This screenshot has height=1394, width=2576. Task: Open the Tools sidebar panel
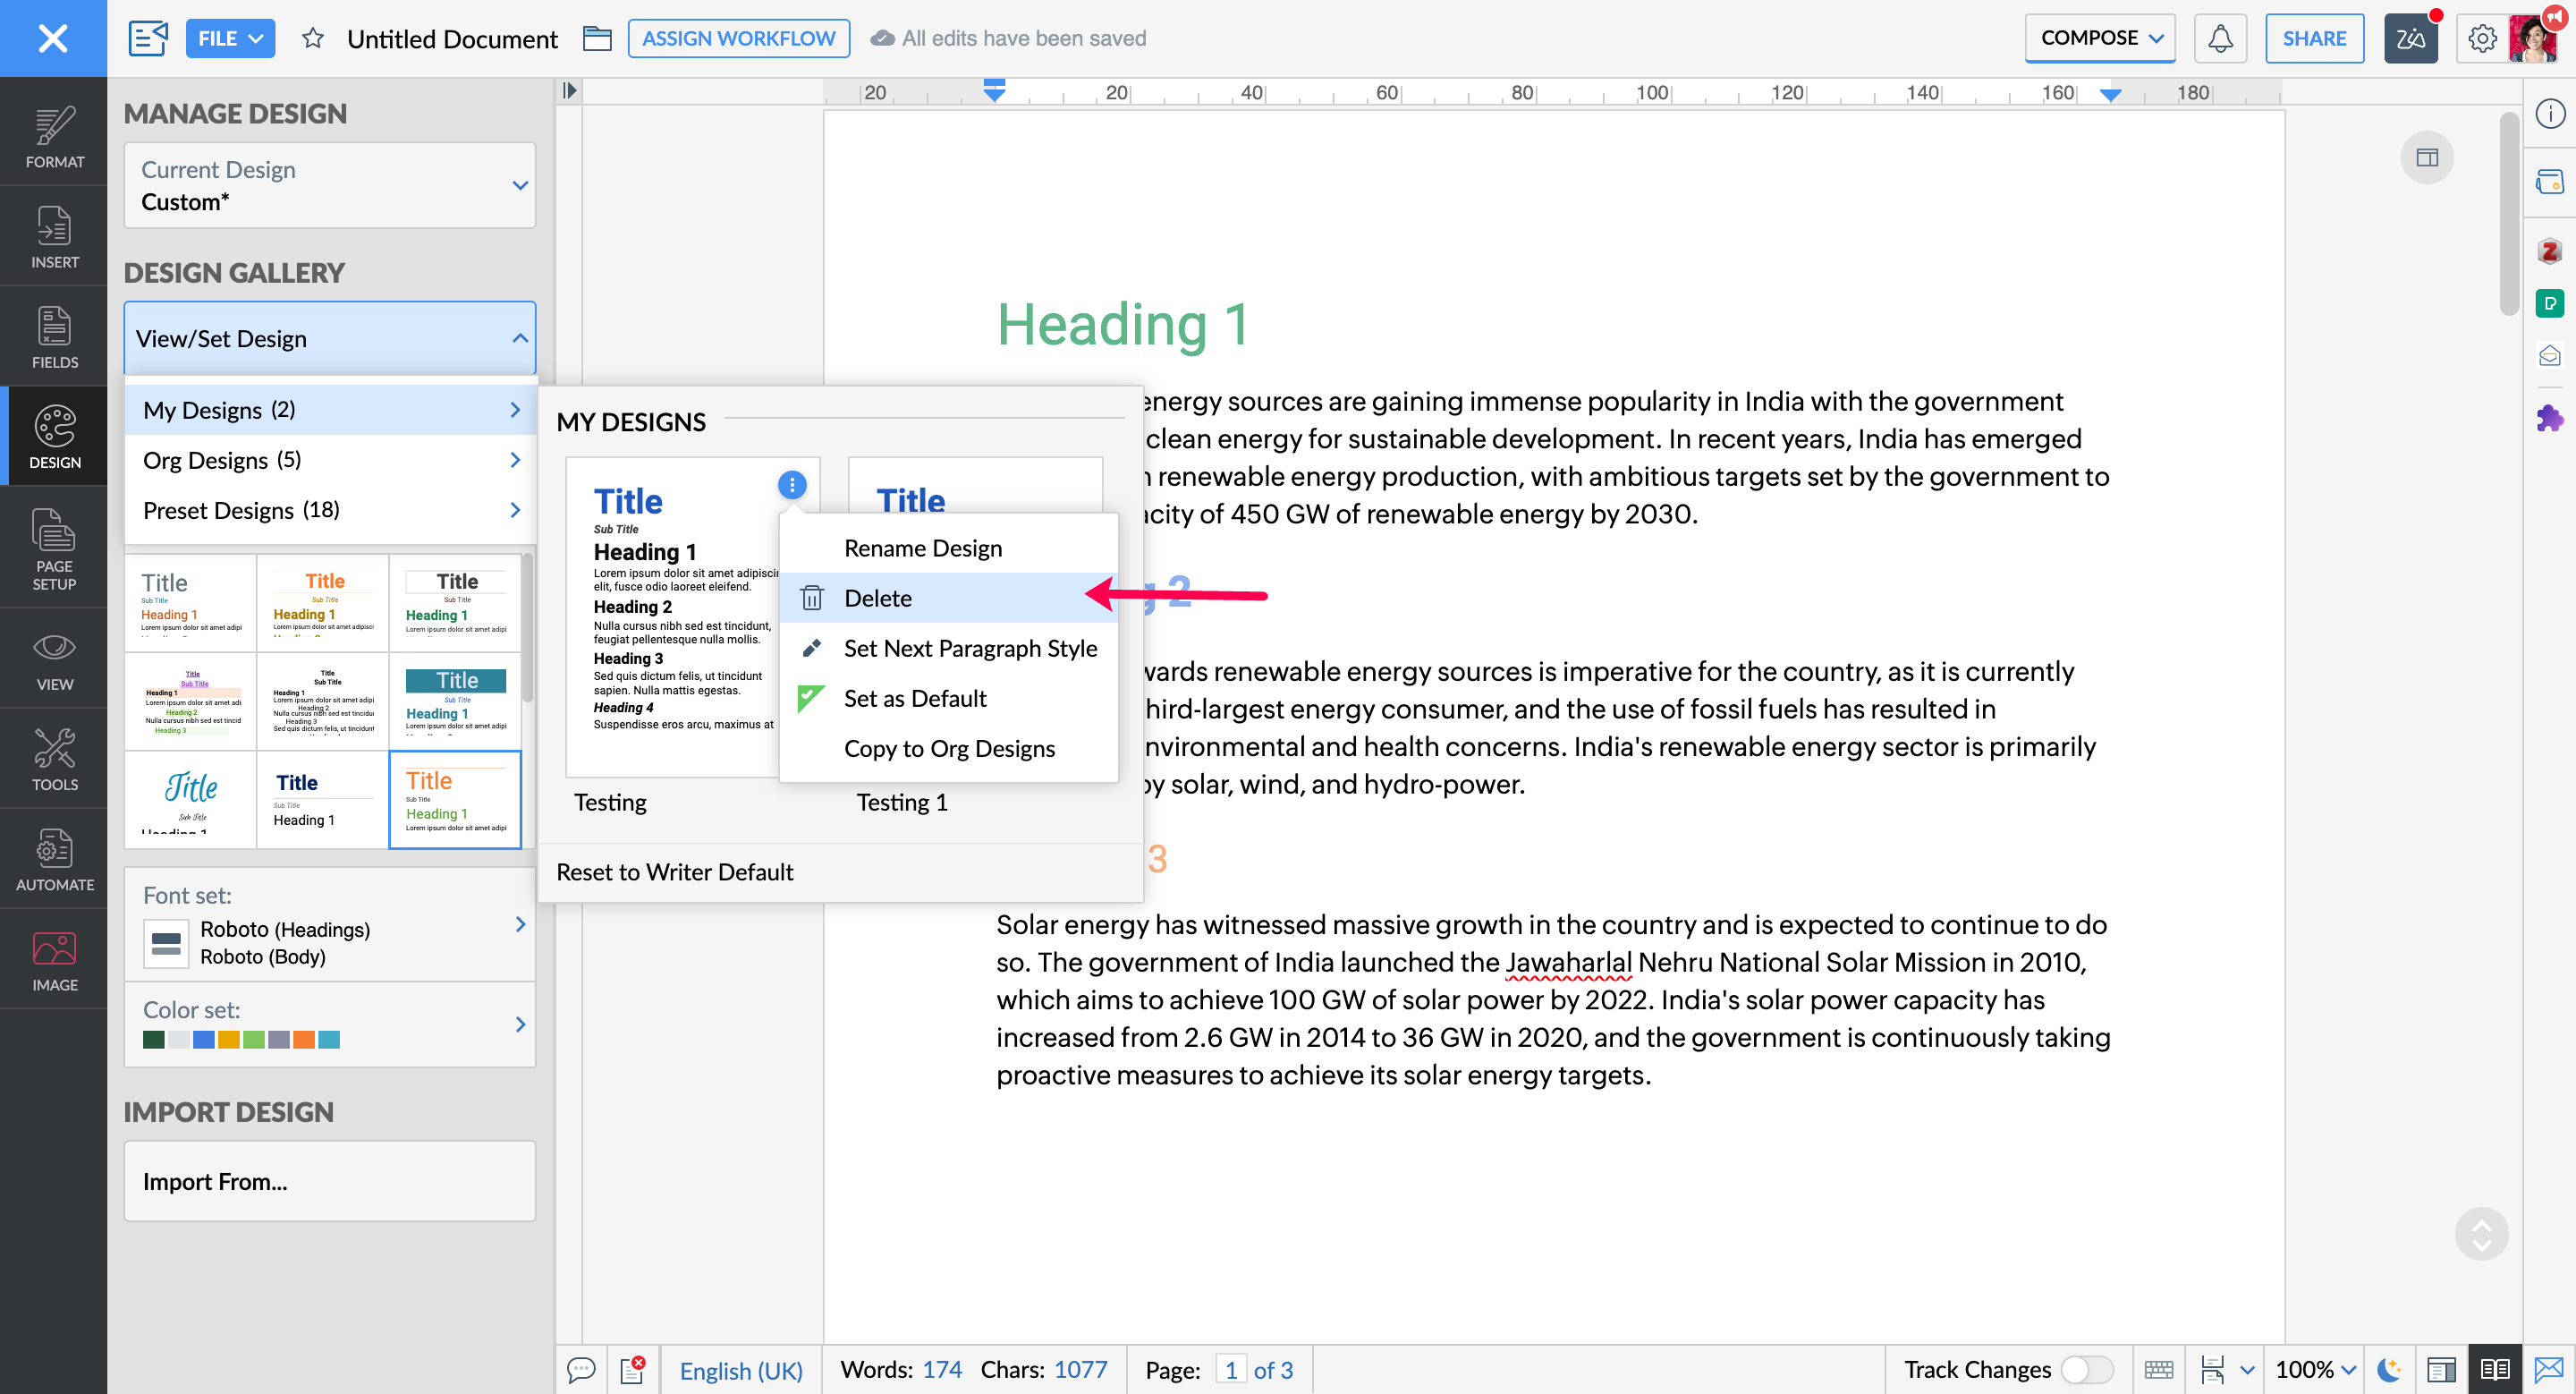pos(54,759)
